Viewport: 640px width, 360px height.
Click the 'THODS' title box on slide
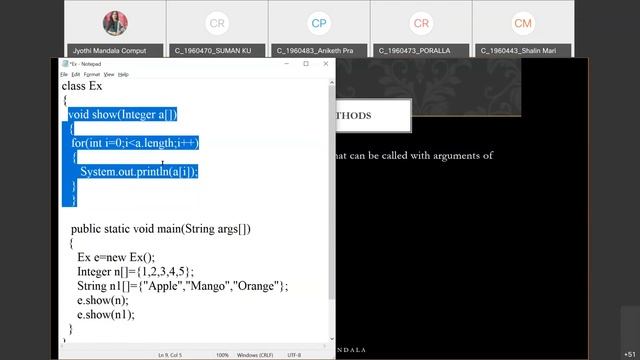(x=373, y=116)
